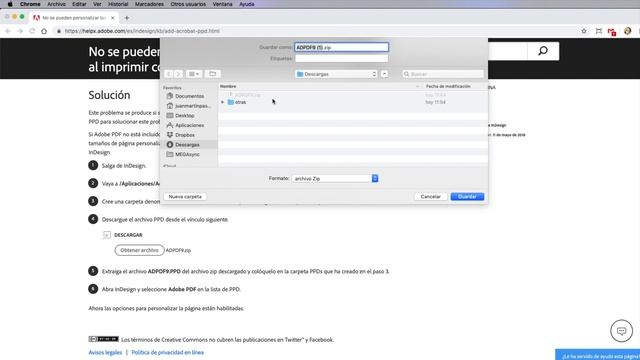
Task: Edit the Guardar como filename field
Action: 341,47
